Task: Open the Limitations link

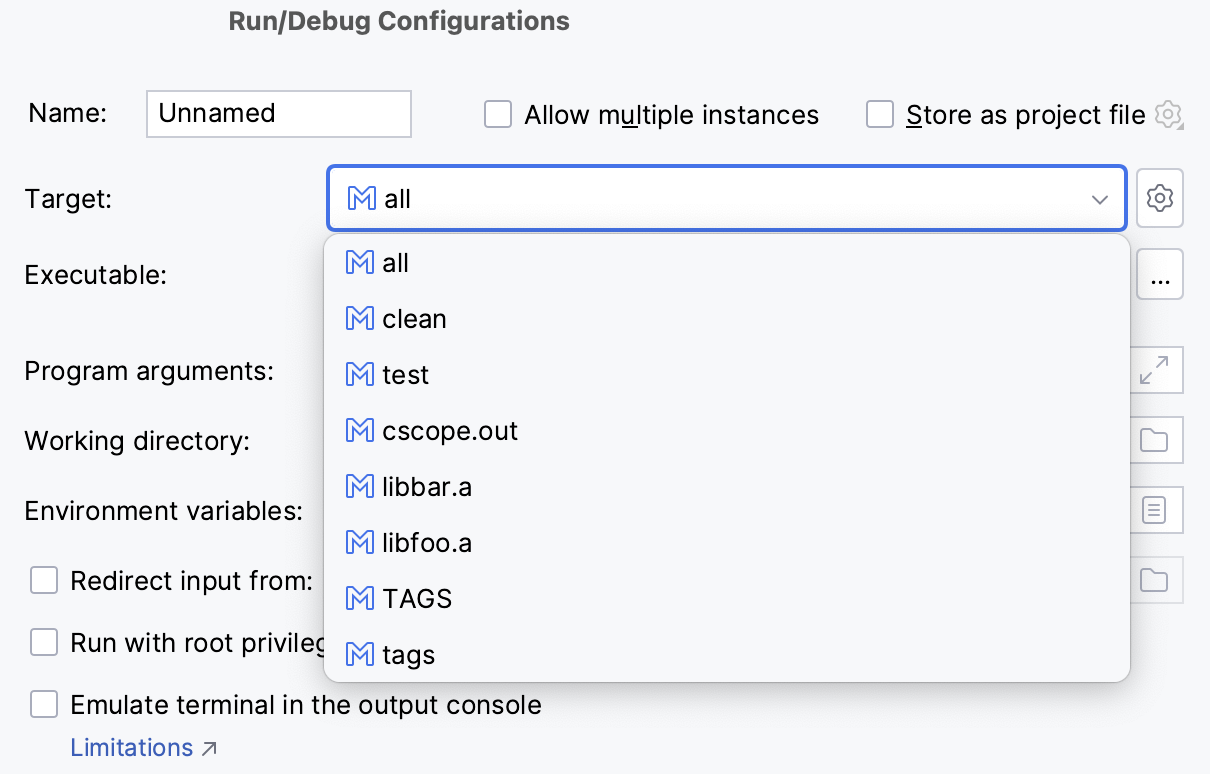Action: tap(131, 747)
